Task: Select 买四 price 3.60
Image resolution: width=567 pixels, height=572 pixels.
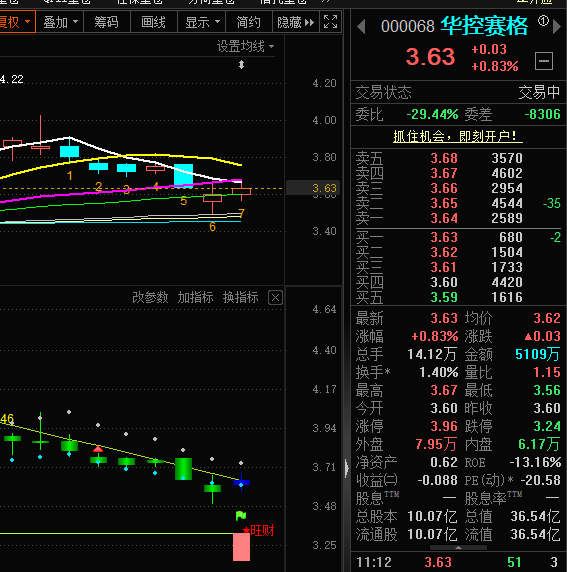Action: [444, 282]
